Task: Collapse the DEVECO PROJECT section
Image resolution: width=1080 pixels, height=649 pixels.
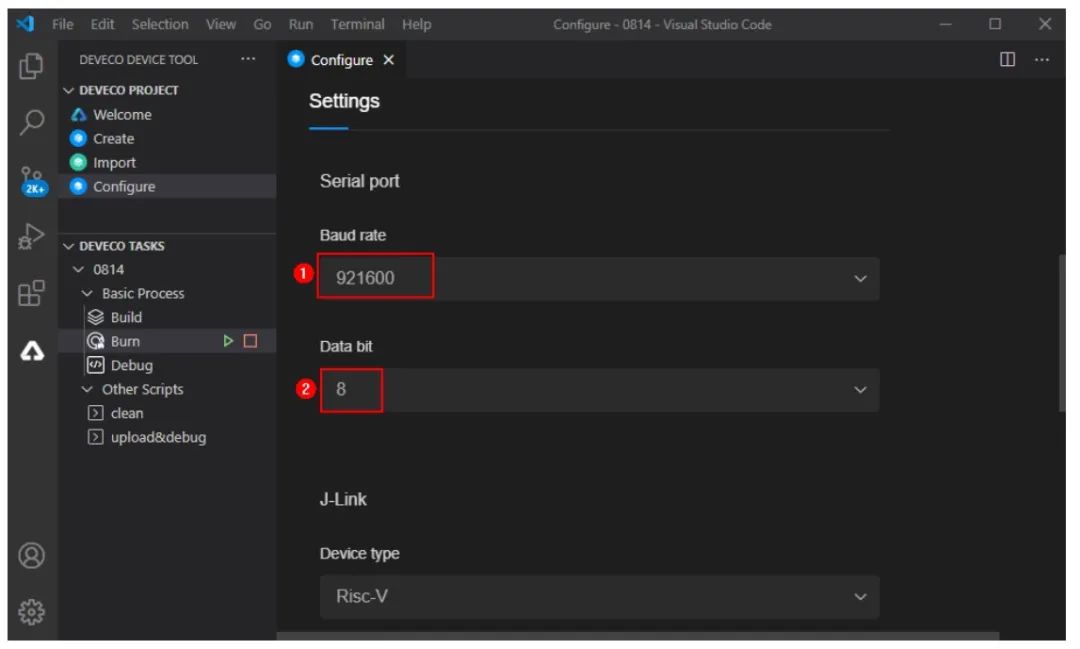Action: click(68, 90)
